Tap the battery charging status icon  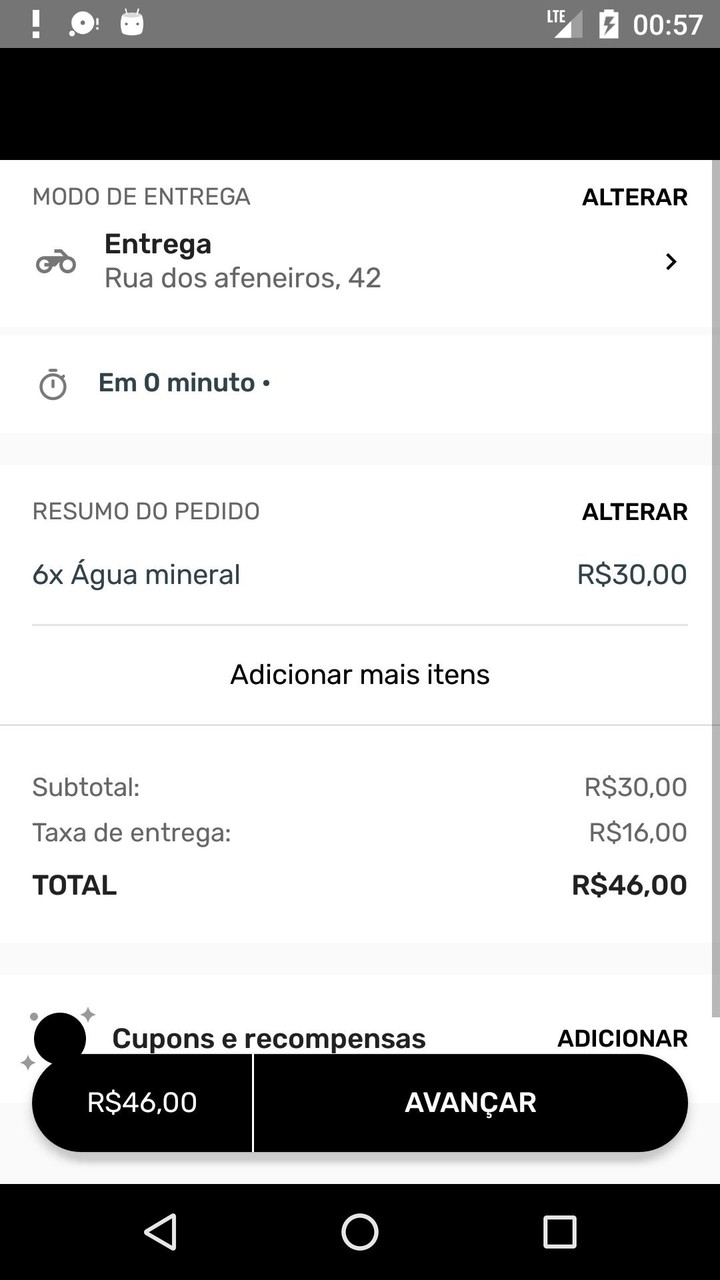click(608, 24)
